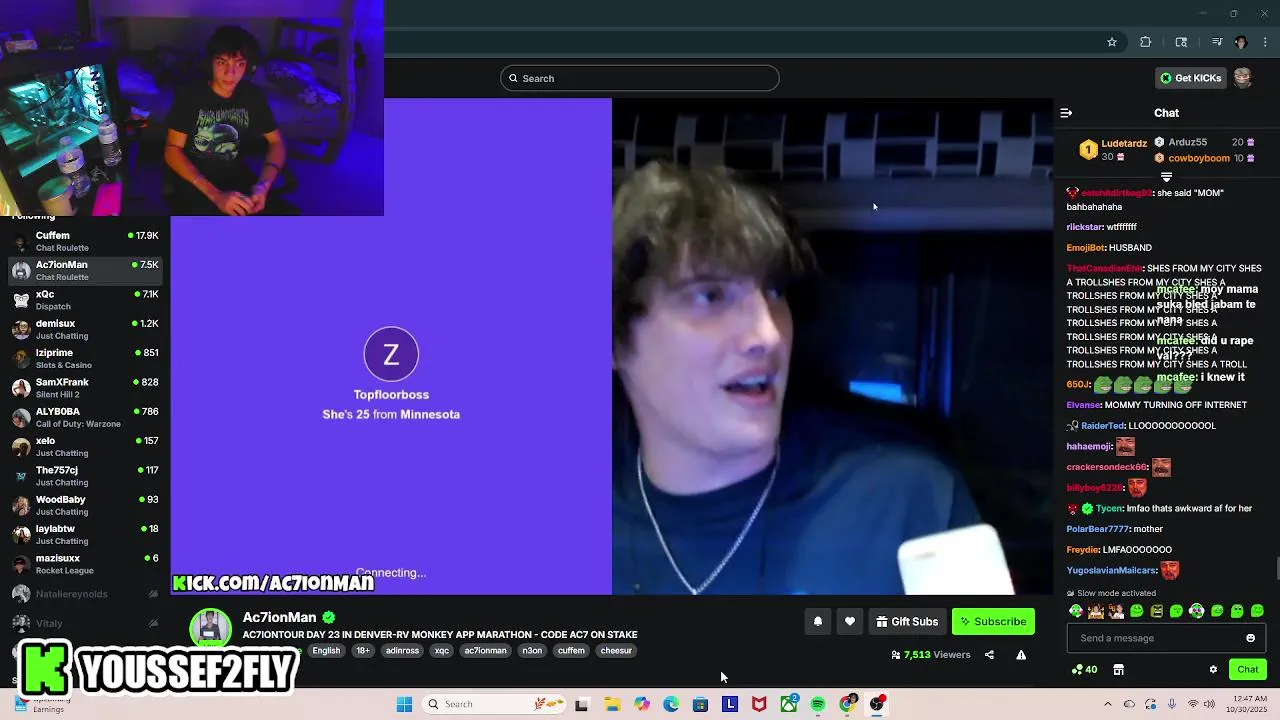The width and height of the screenshot is (1280, 720).
Task: Open xQc channel in the sidebar
Action: (x=86, y=300)
